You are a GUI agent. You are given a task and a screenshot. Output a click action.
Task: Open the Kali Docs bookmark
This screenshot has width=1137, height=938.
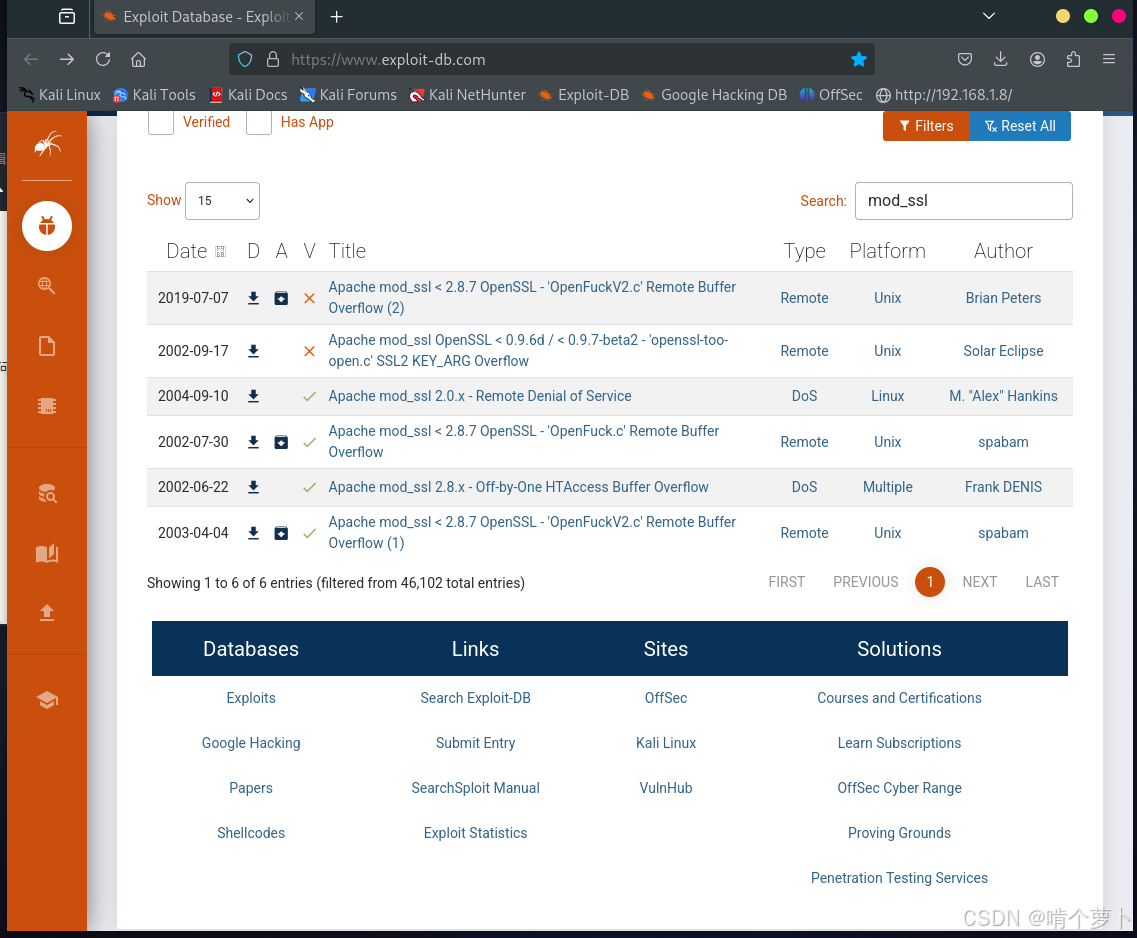point(248,95)
